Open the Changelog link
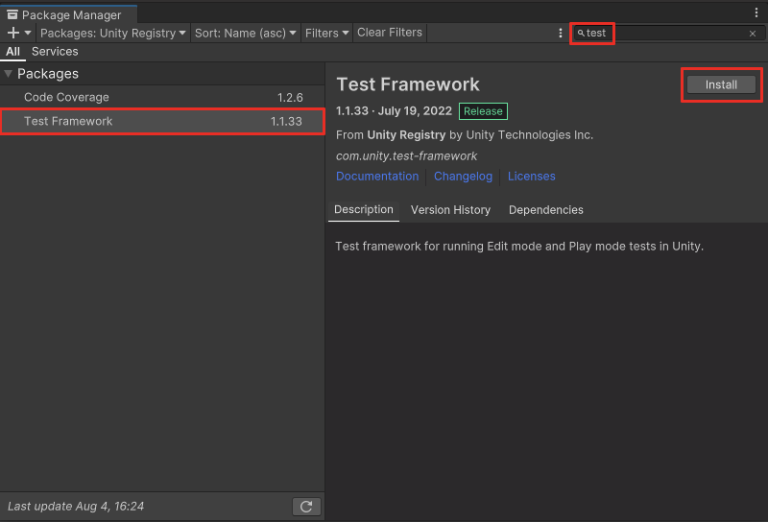768x522 pixels. pos(463,176)
